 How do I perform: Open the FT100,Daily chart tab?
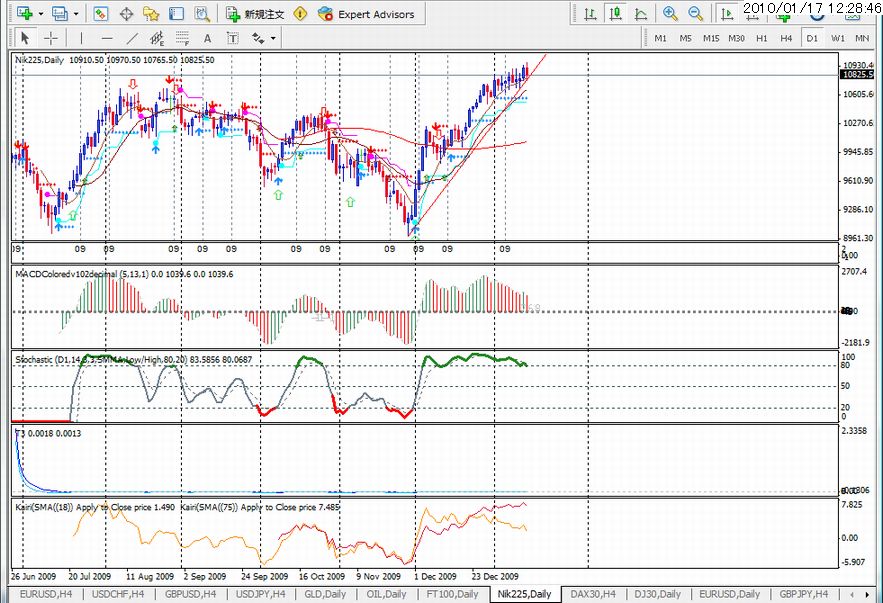pyautogui.click(x=452, y=594)
